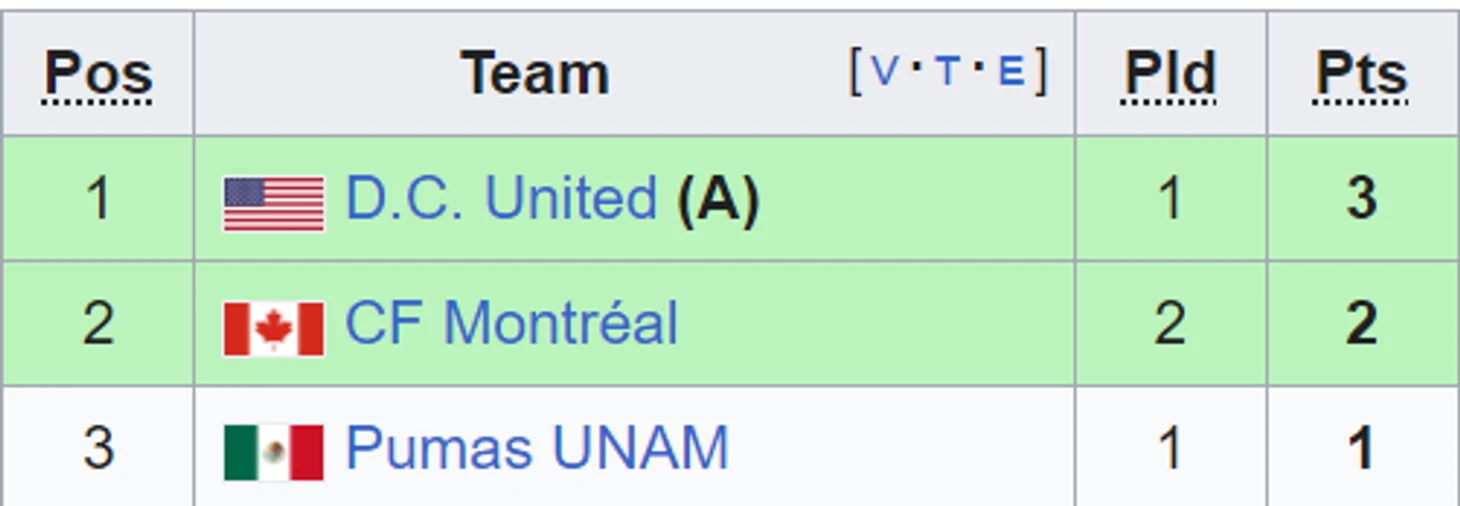The image size is (1460, 506).
Task: View template via the V link
Action: 885,72
